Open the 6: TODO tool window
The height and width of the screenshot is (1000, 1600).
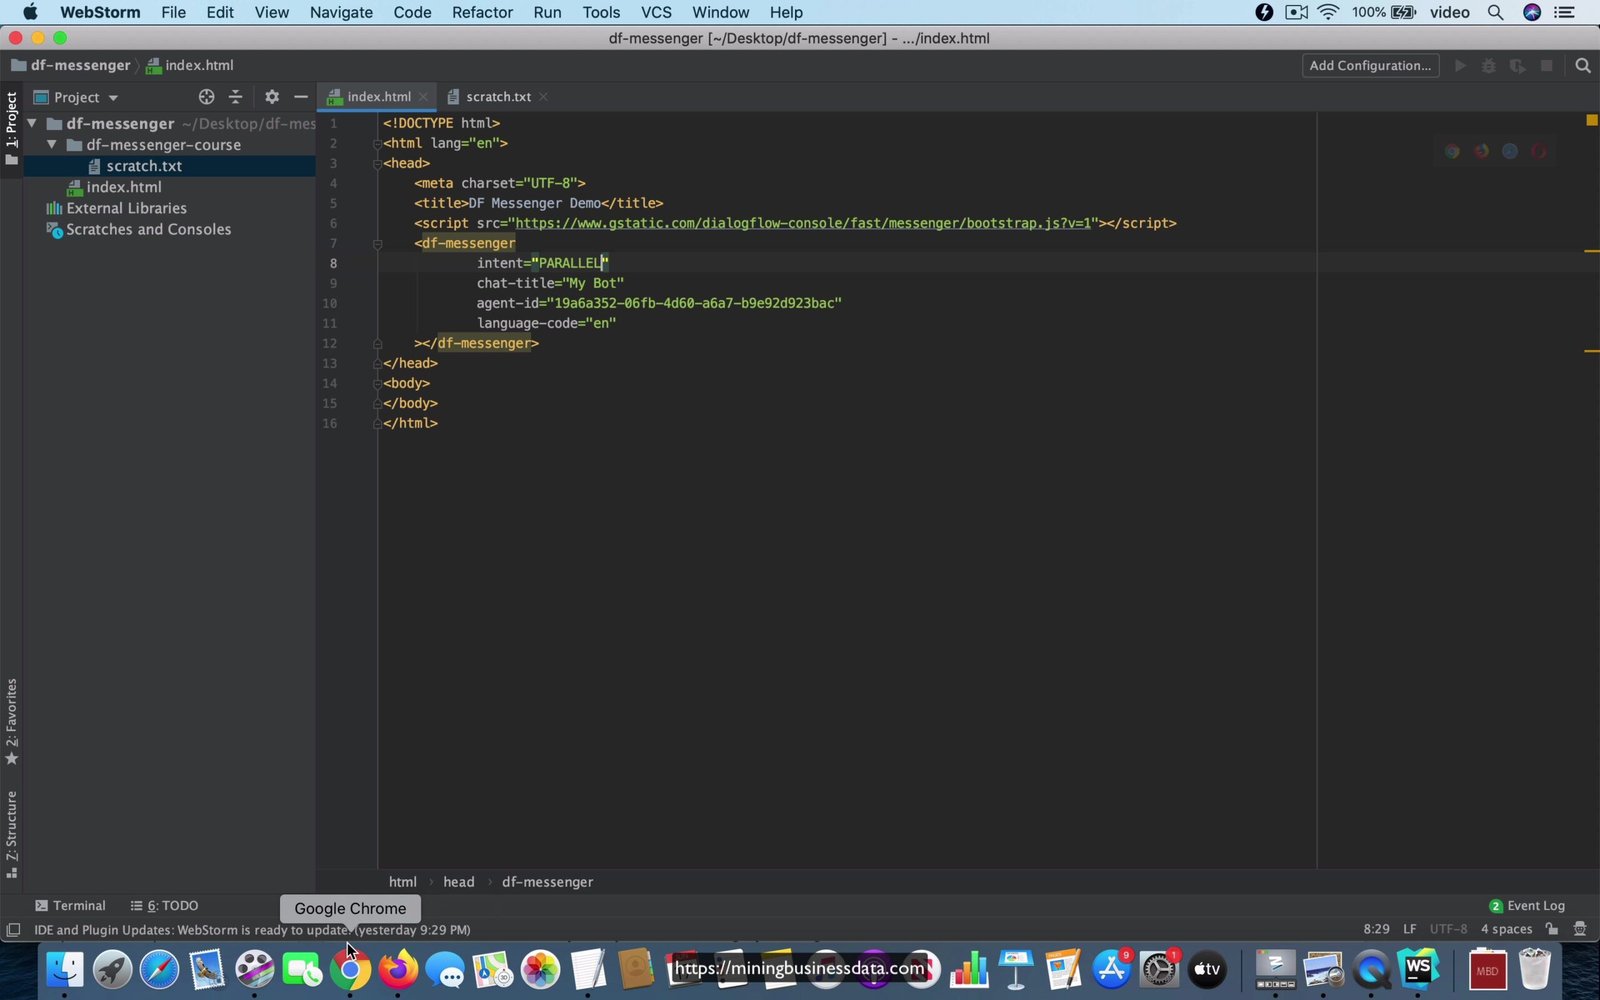[x=164, y=906]
